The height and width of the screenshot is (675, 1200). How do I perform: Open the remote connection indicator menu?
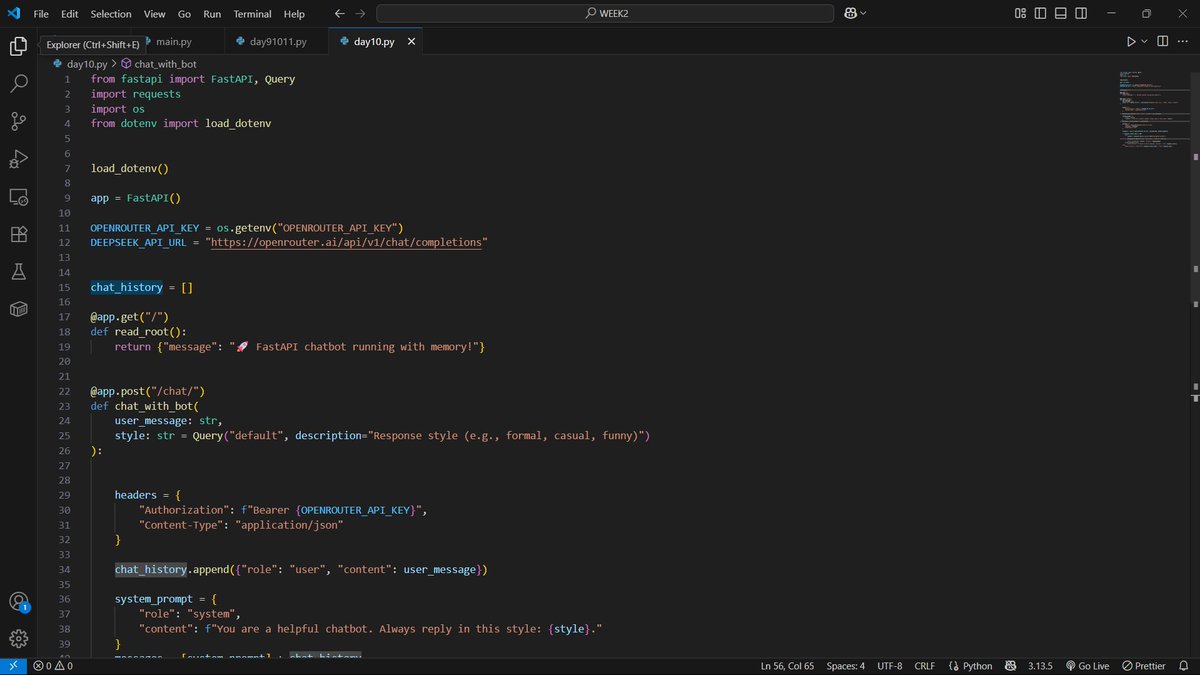pos(12,665)
